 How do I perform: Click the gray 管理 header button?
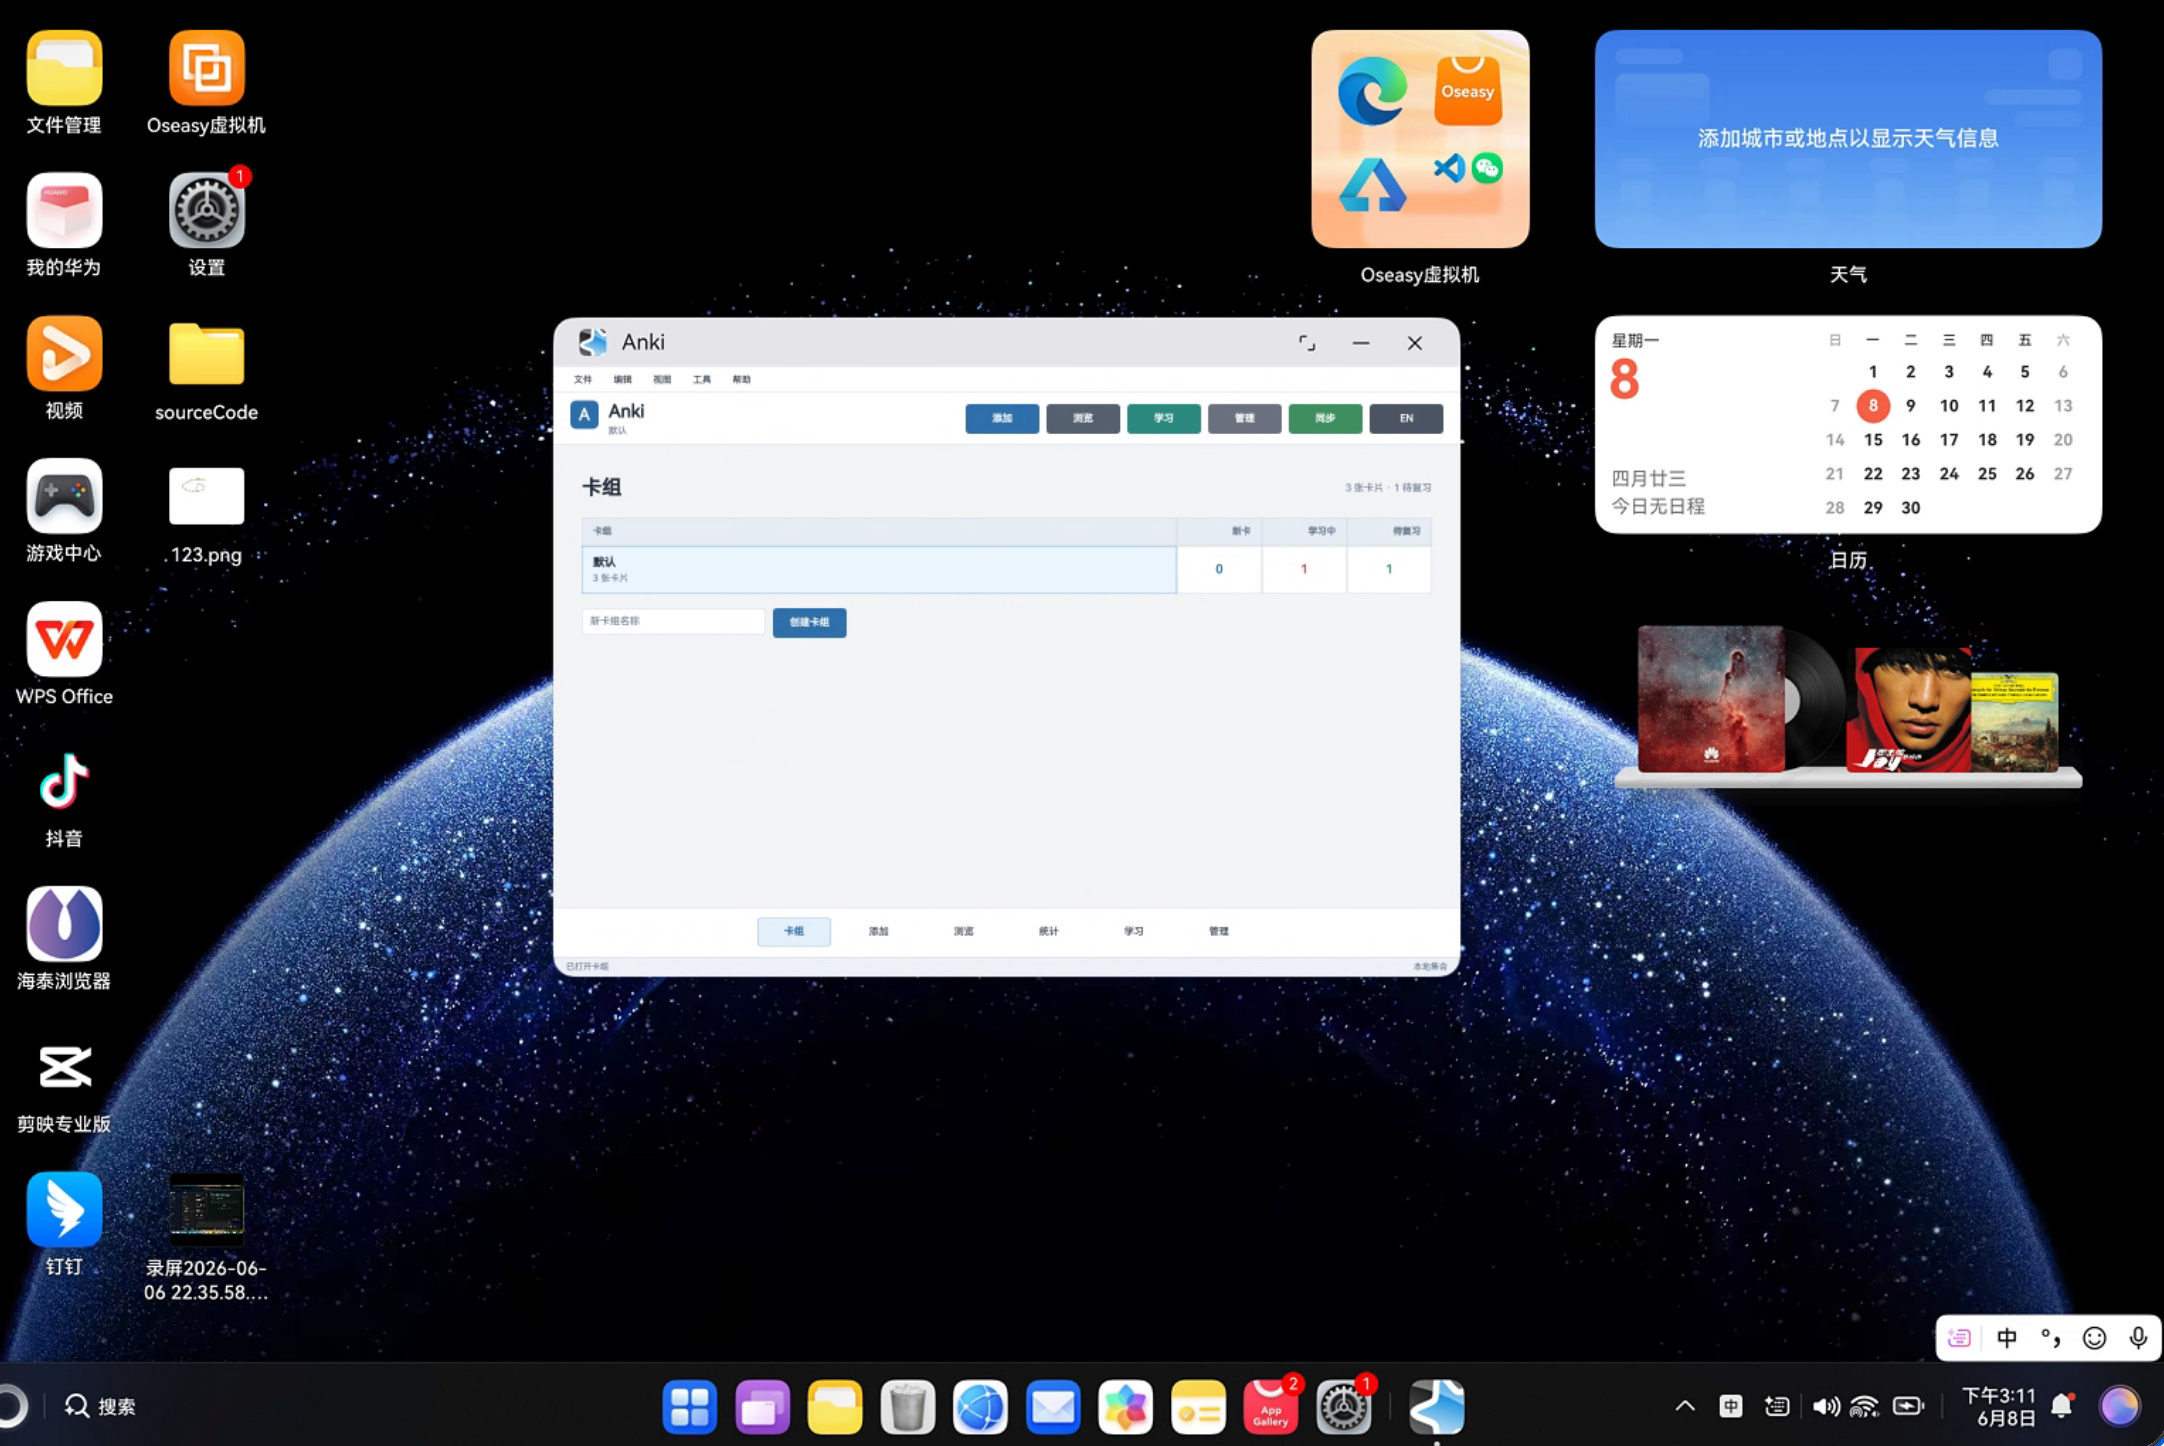point(1244,418)
